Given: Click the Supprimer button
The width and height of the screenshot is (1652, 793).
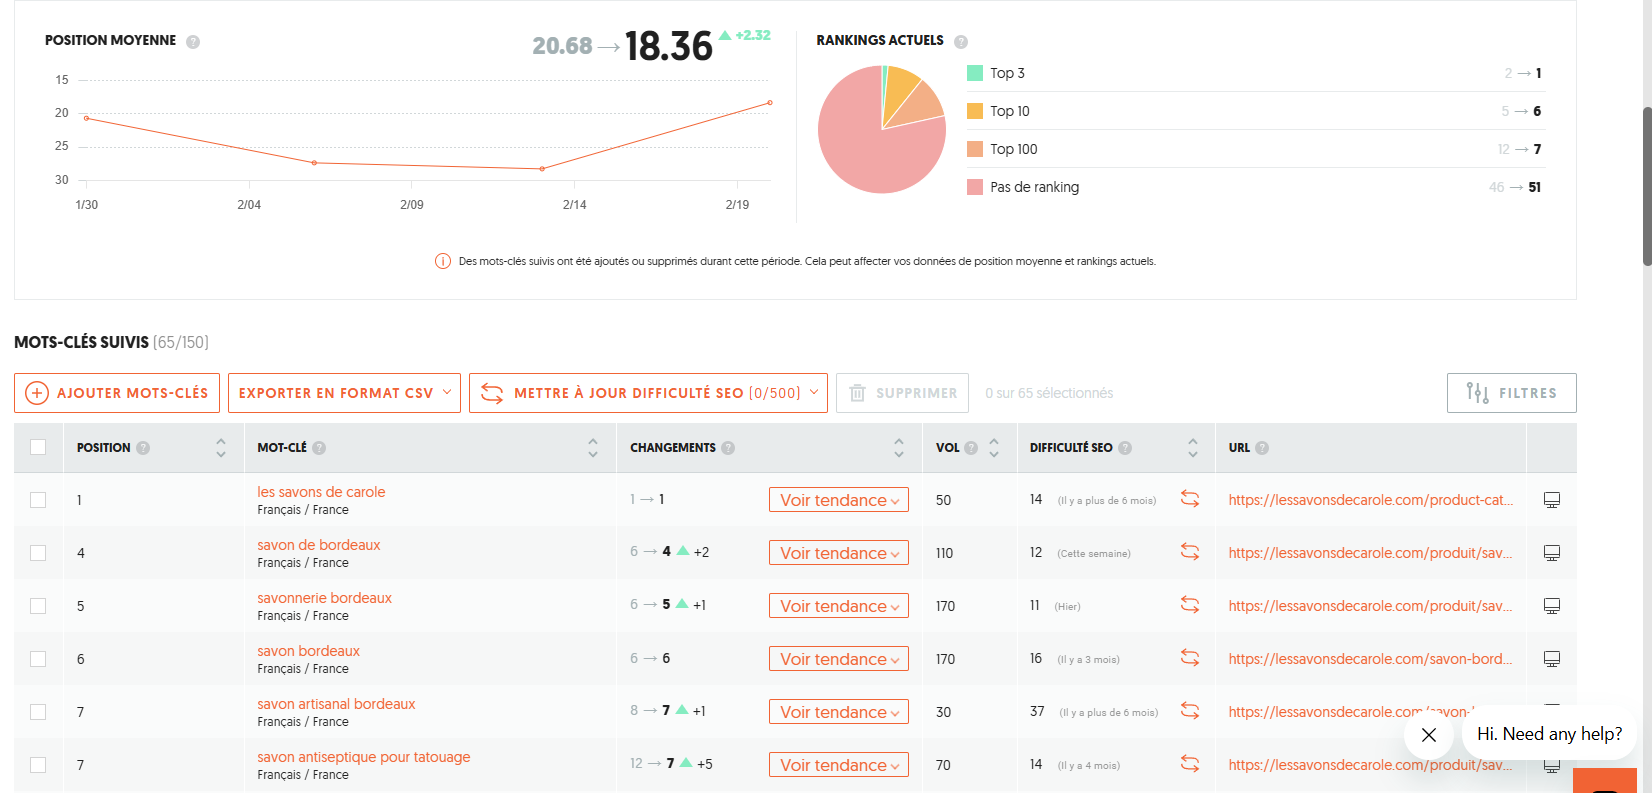Looking at the screenshot, I should [x=903, y=393].
